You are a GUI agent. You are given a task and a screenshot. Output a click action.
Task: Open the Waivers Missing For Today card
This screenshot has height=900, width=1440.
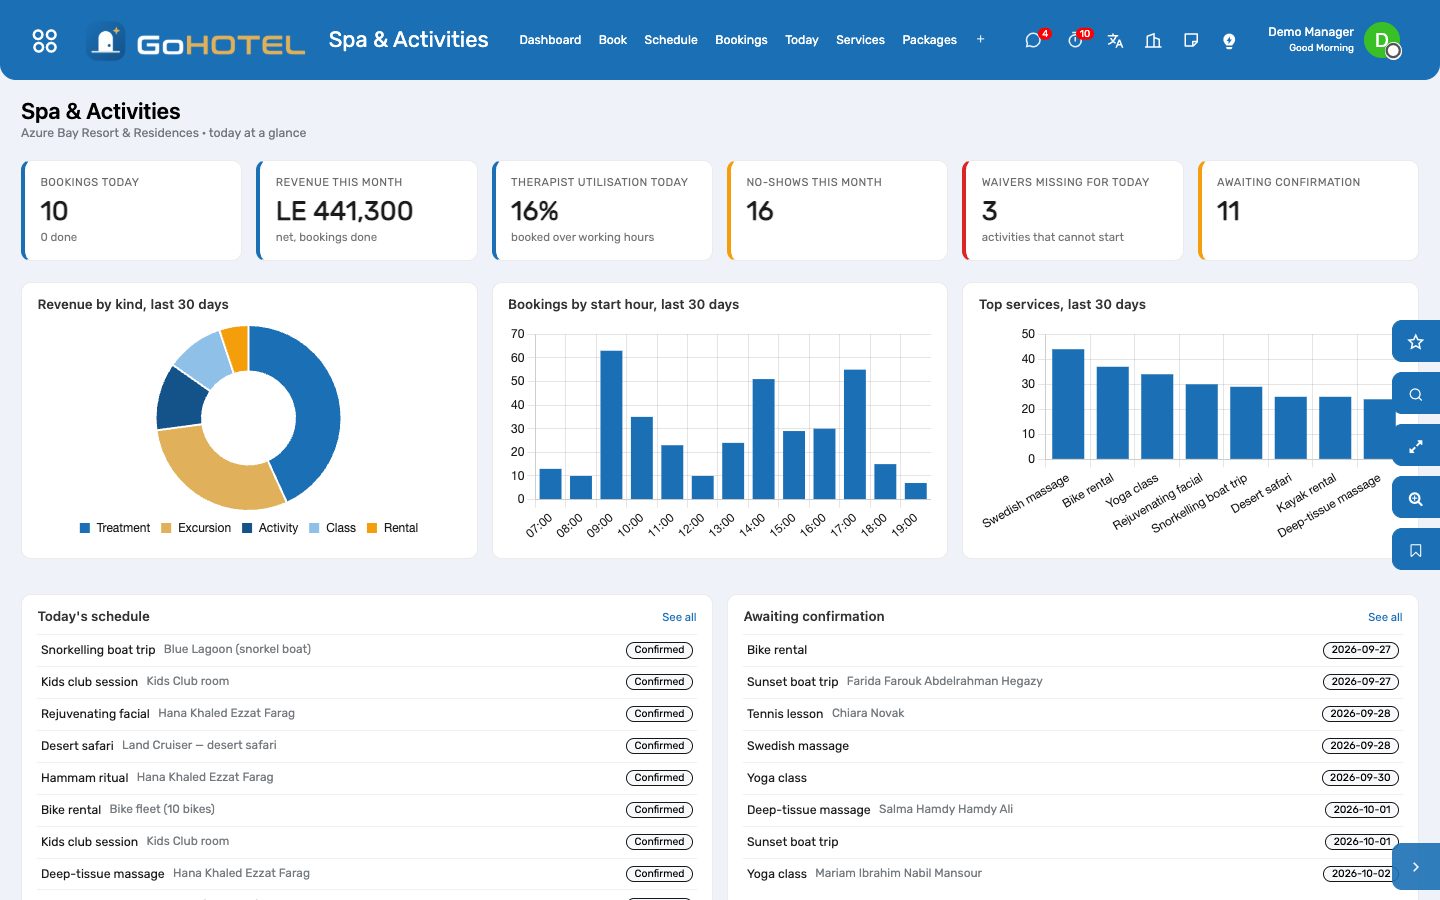point(1073,211)
